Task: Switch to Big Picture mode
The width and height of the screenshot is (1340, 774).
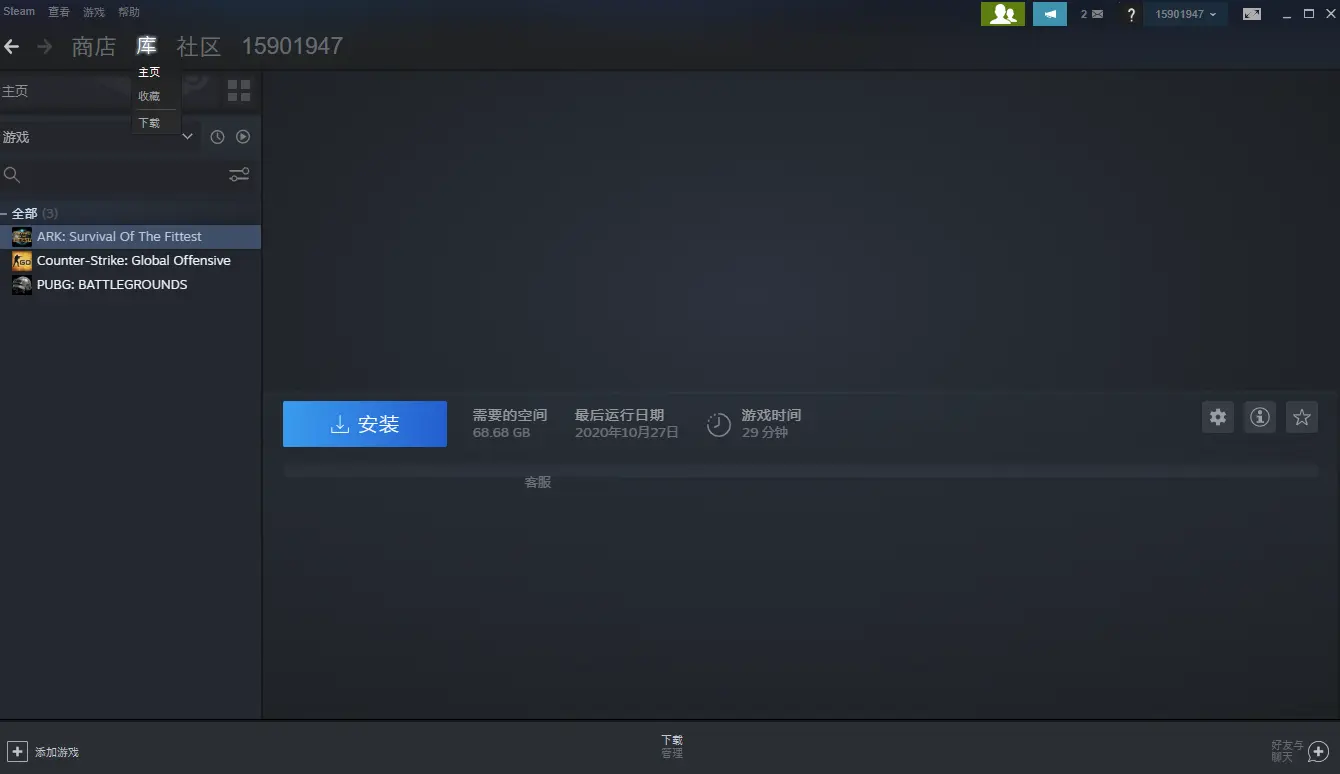Action: click(1252, 14)
